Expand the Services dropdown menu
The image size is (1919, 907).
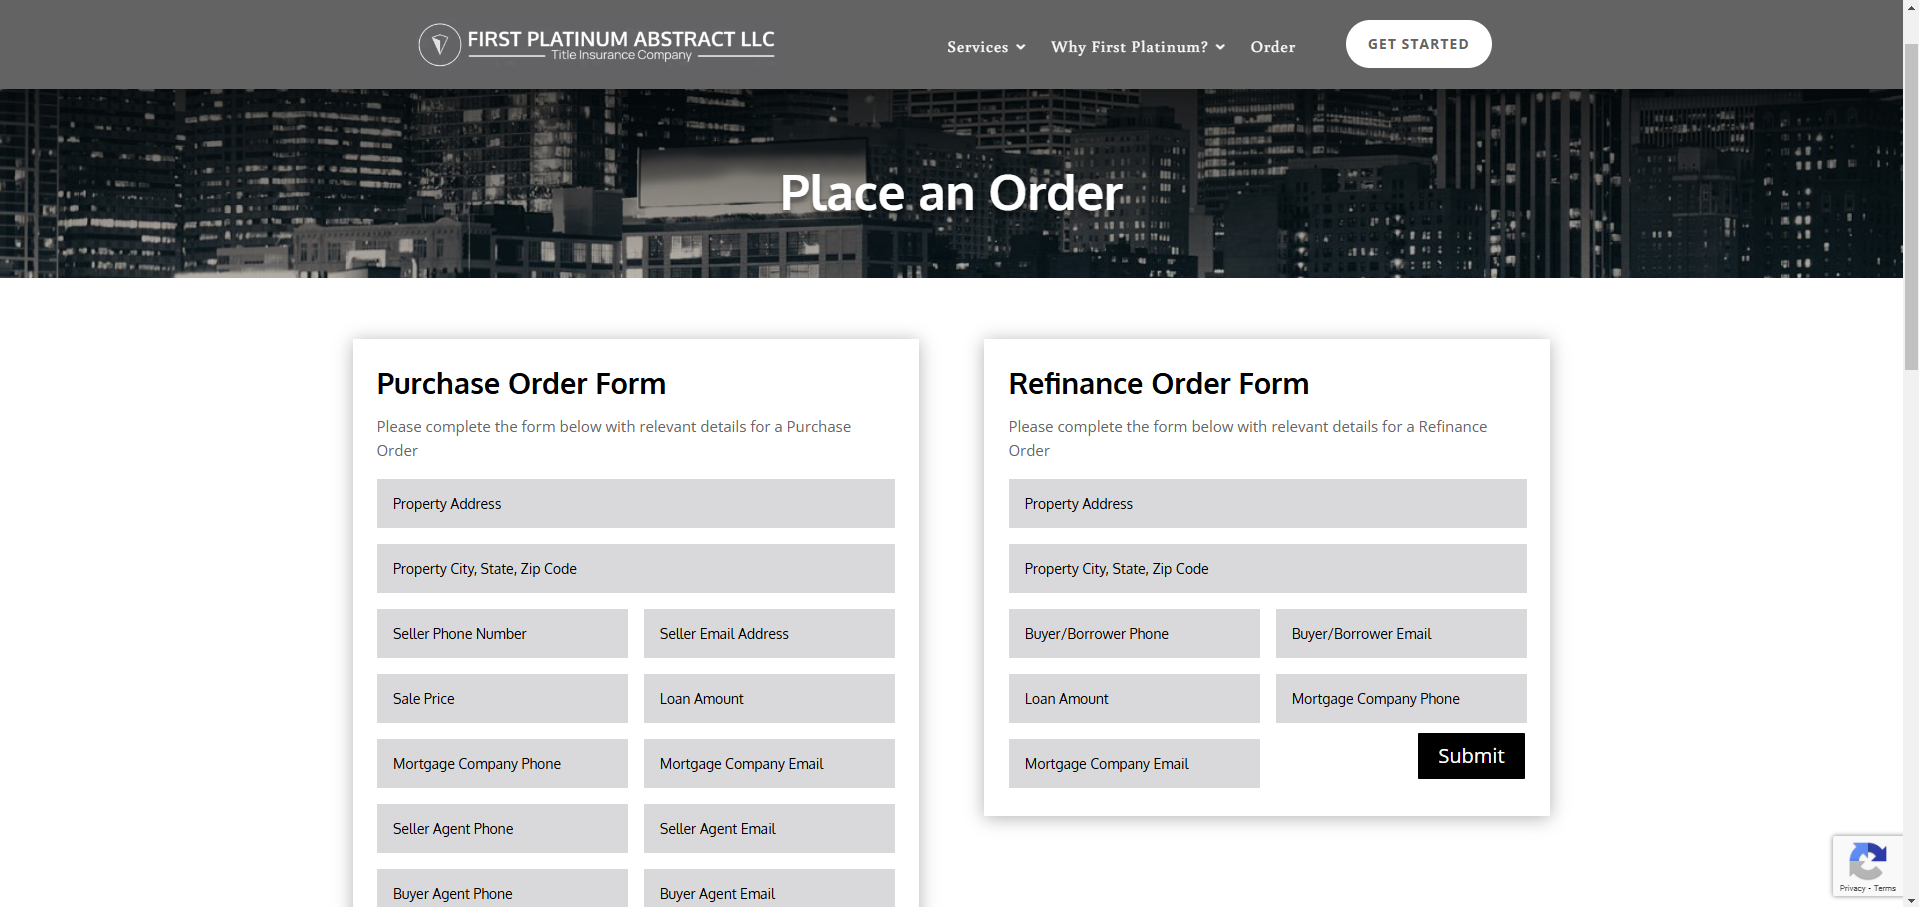click(x=985, y=47)
